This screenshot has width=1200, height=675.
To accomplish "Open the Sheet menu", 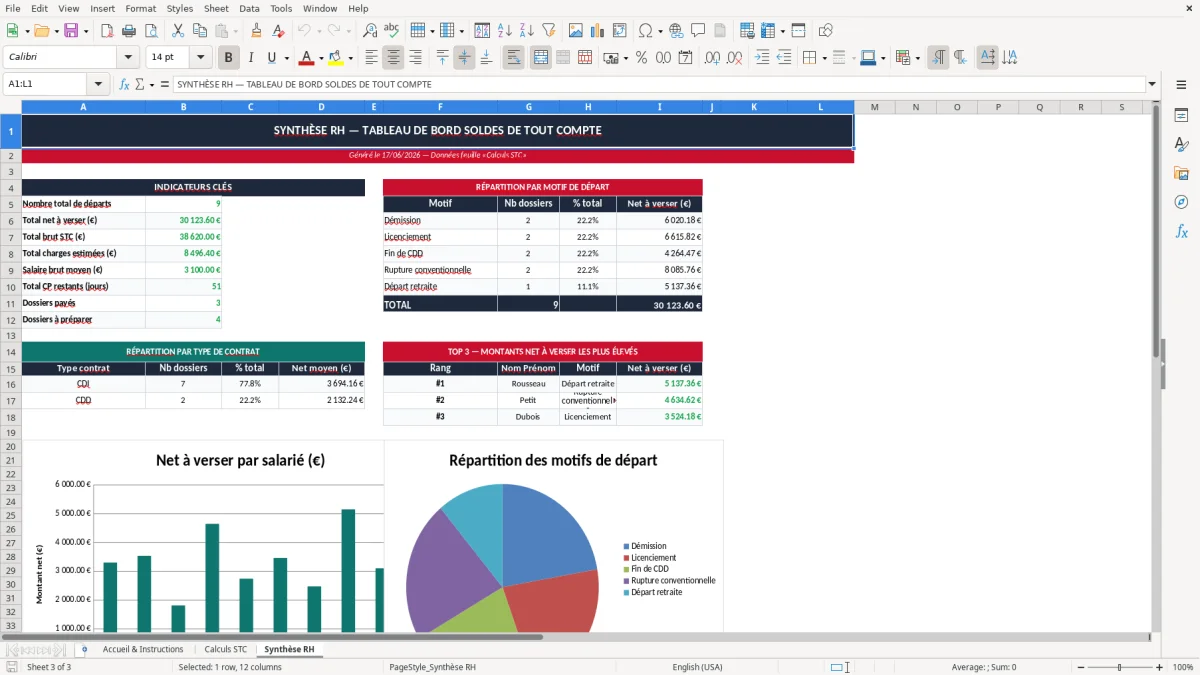I will pos(216,8).
